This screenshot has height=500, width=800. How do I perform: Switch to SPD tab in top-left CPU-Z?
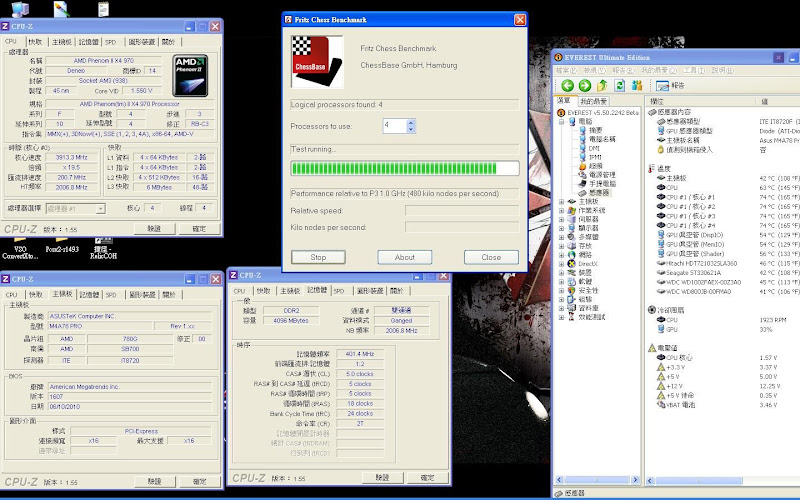click(x=111, y=42)
